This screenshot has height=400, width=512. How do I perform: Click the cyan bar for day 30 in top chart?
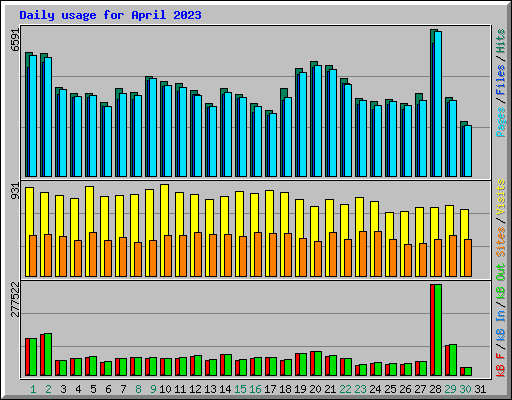click(x=468, y=151)
